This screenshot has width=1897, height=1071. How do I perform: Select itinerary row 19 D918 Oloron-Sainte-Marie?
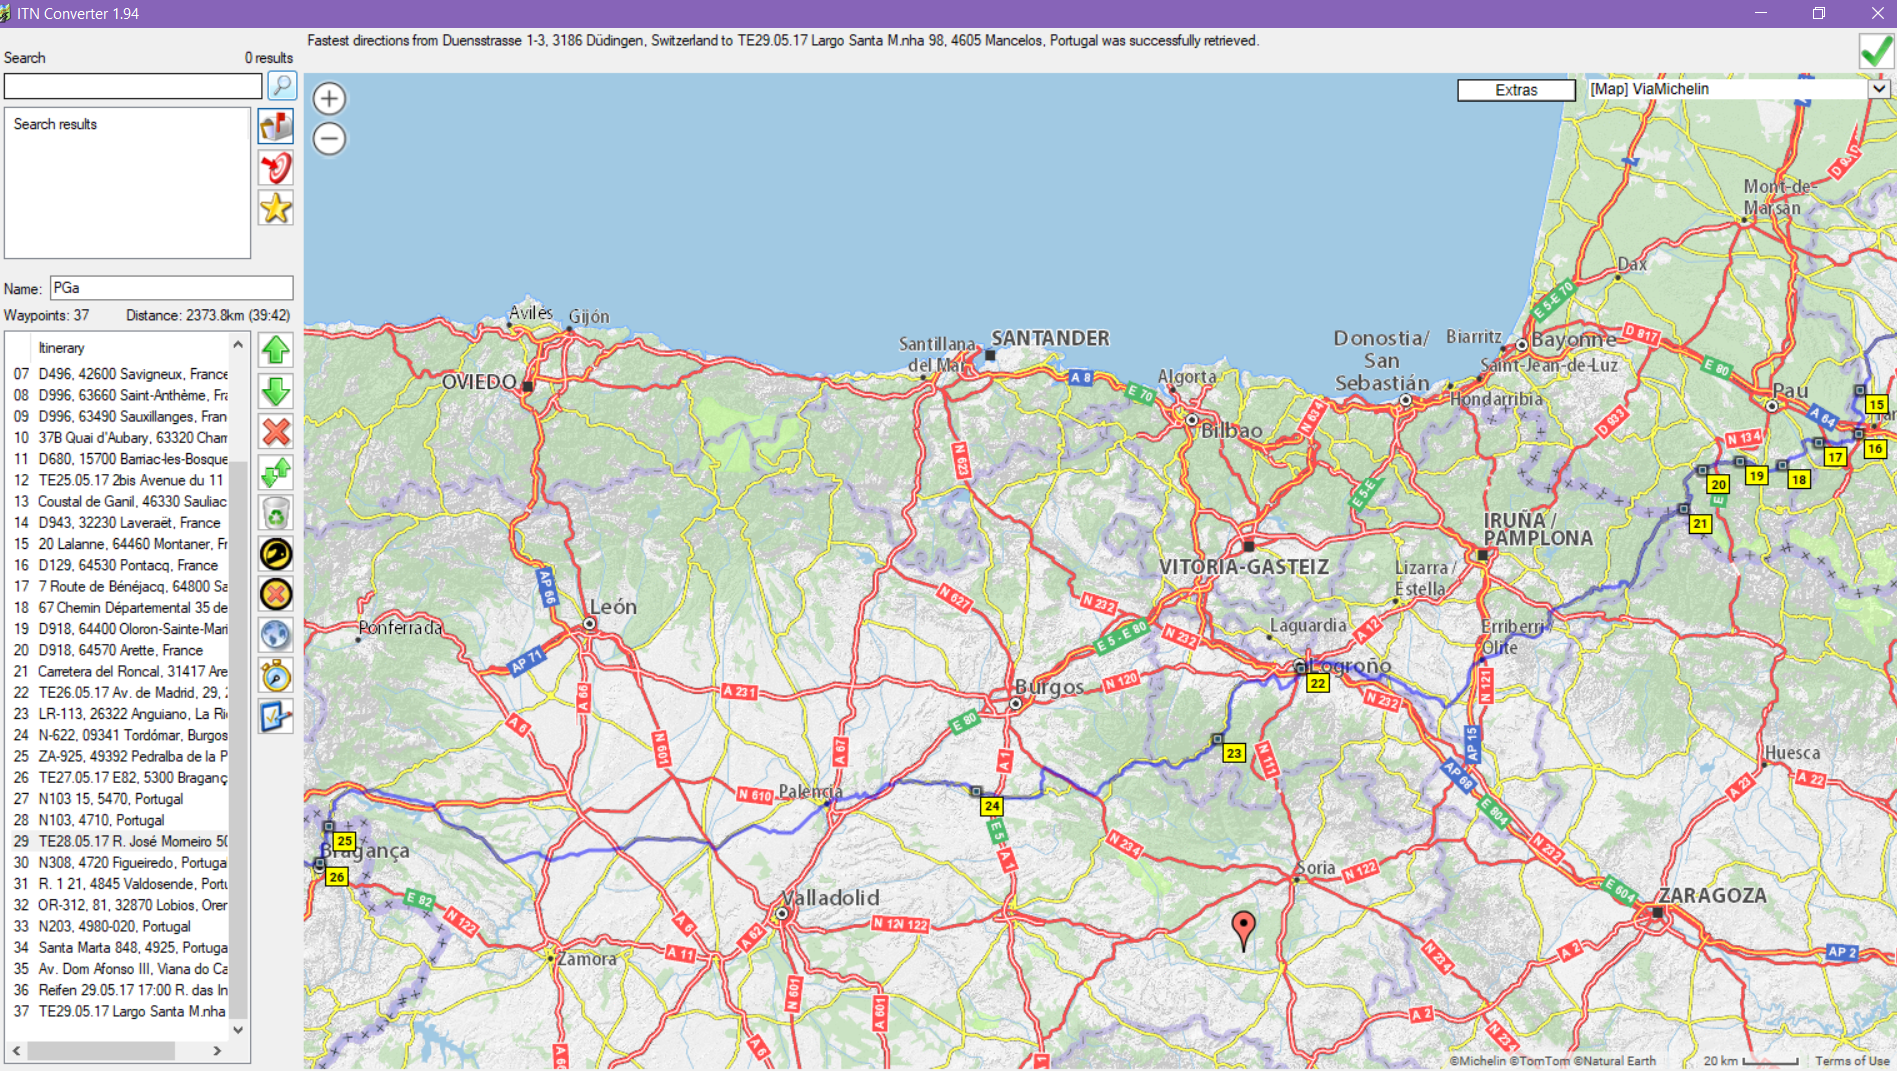point(120,629)
